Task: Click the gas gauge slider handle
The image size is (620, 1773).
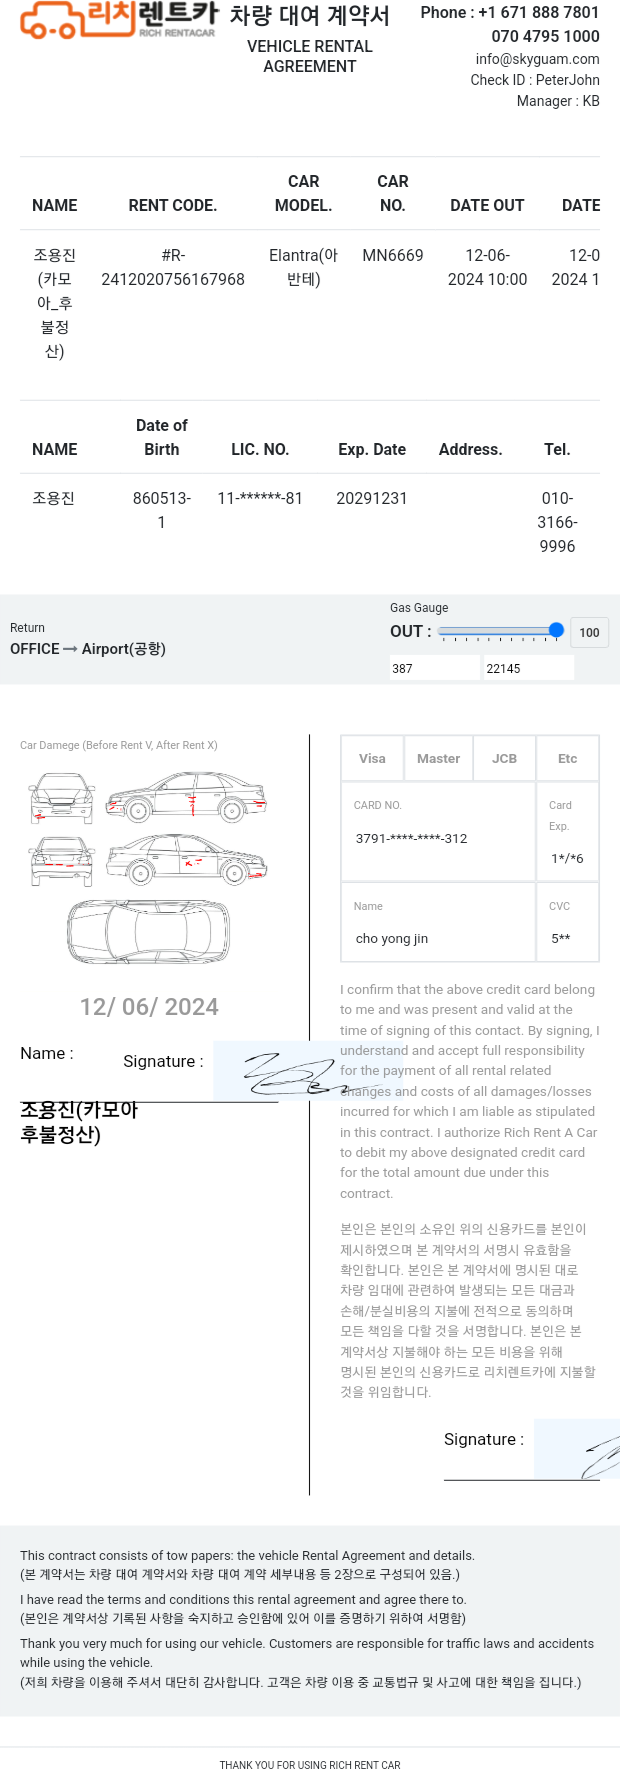Action: (556, 630)
